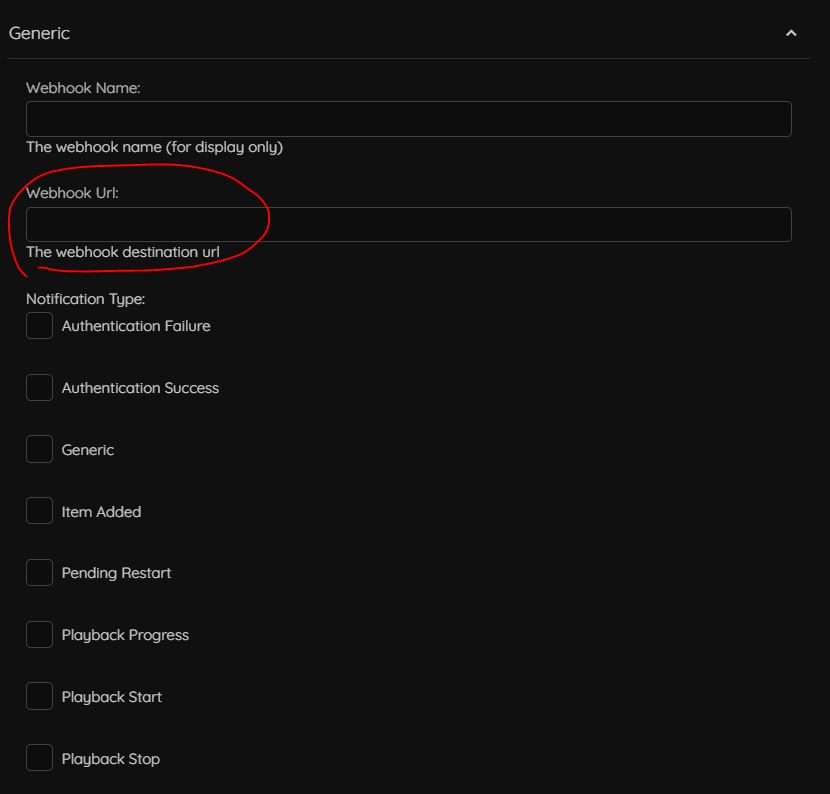Enable Item Added notifications
Image resolution: width=830 pixels, height=794 pixels.
(x=39, y=510)
